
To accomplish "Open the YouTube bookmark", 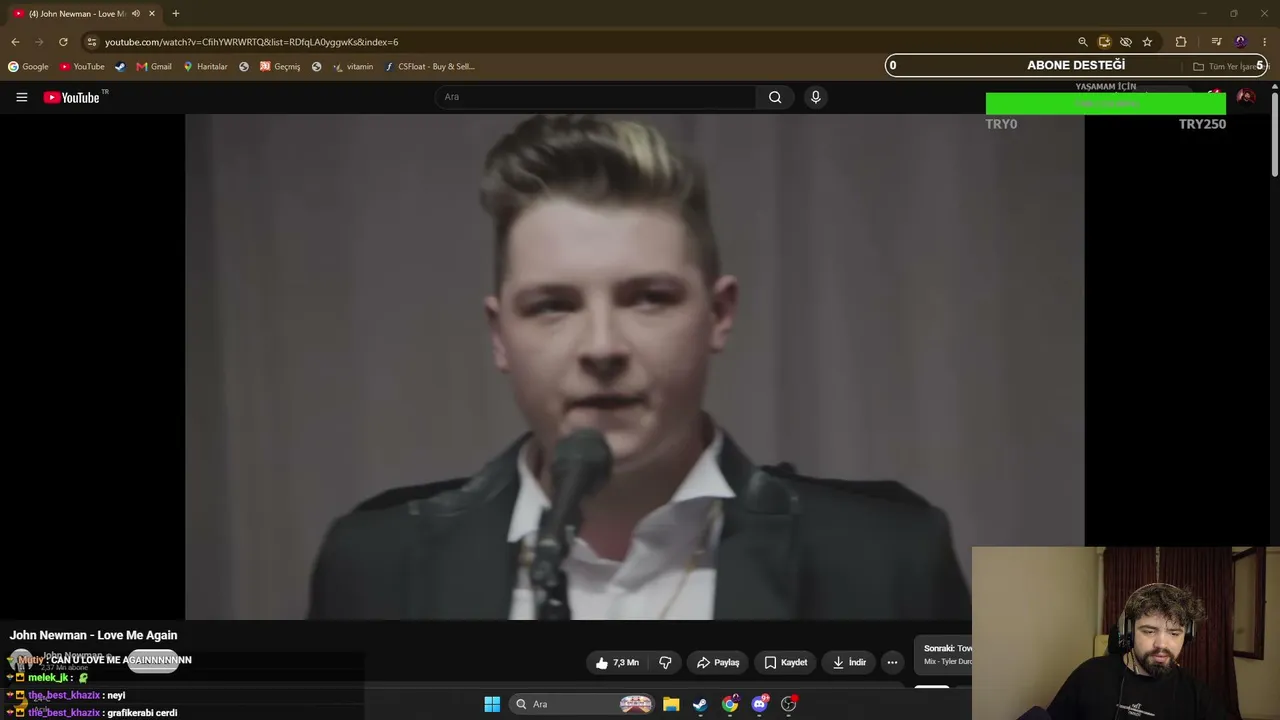I will [x=82, y=67].
